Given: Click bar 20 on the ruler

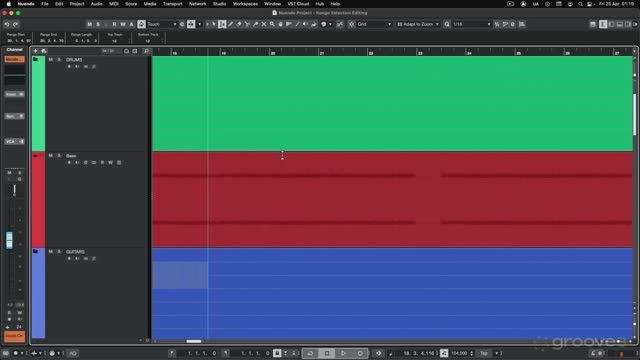Looking at the screenshot, I should coord(273,53).
